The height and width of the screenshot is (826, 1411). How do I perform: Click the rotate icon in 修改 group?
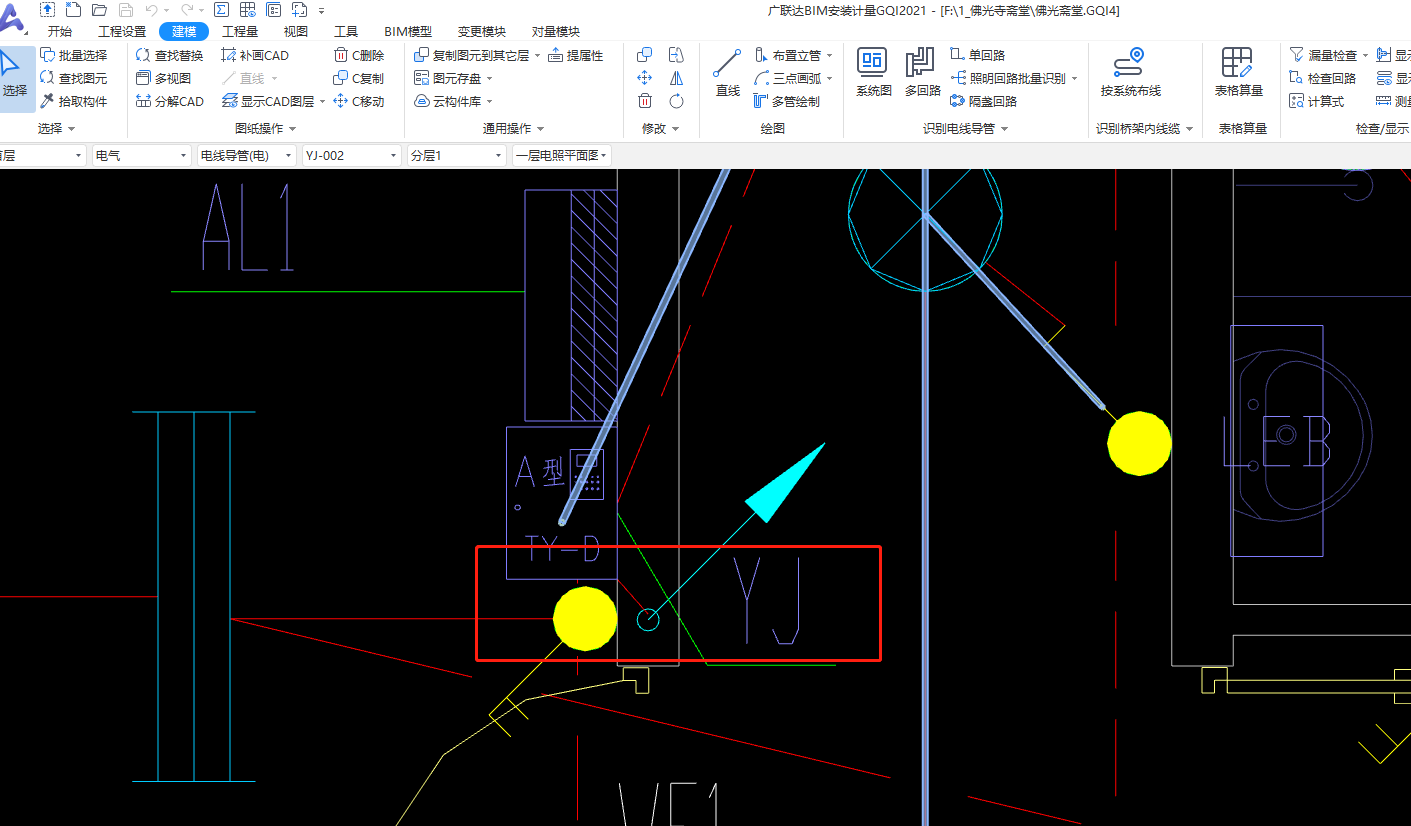(677, 101)
